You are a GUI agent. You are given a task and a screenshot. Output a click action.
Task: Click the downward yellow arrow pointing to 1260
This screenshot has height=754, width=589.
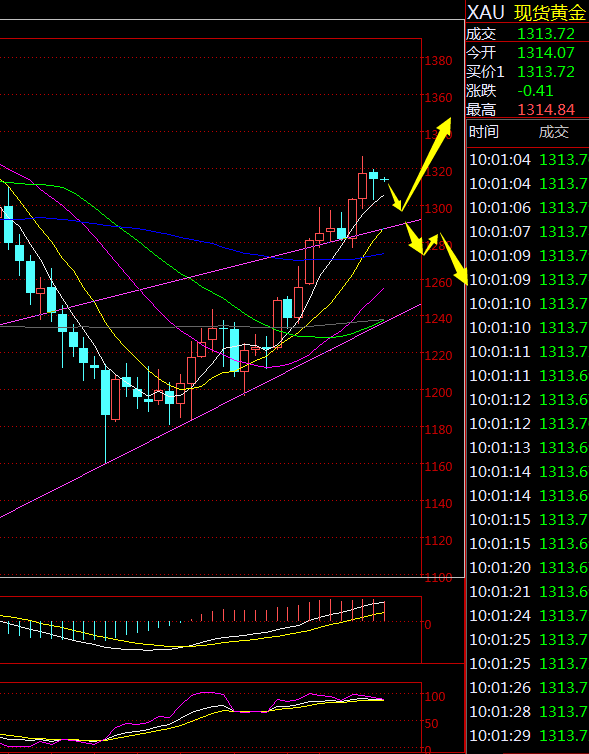pyautogui.click(x=454, y=259)
